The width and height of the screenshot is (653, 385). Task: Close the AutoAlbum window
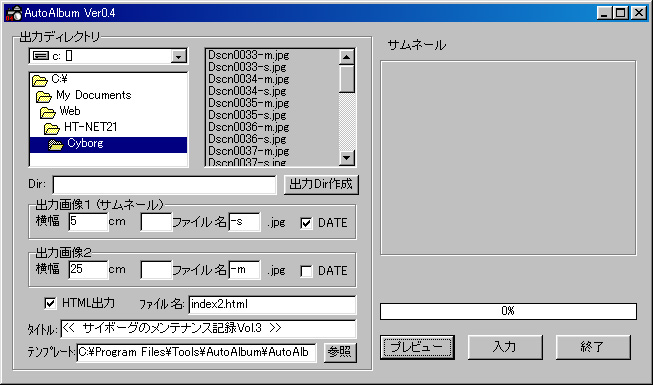[639, 13]
